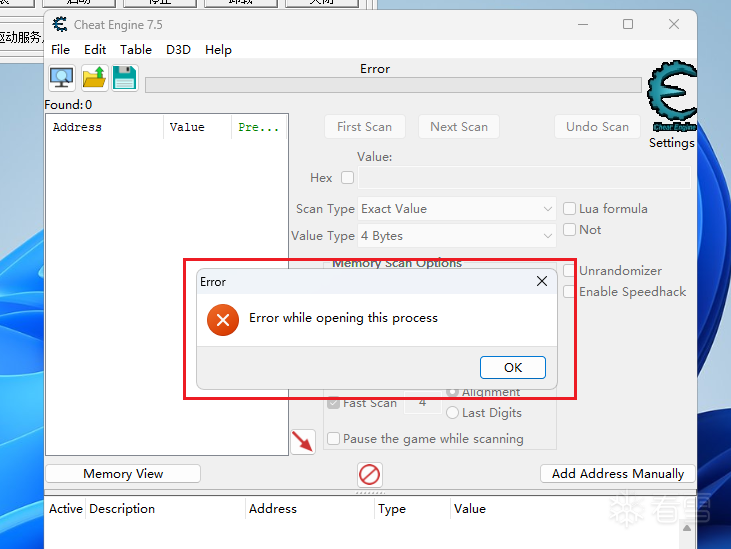Click the red circle clear list icon
Image resolution: width=731 pixels, height=549 pixels.
pyautogui.click(x=370, y=475)
